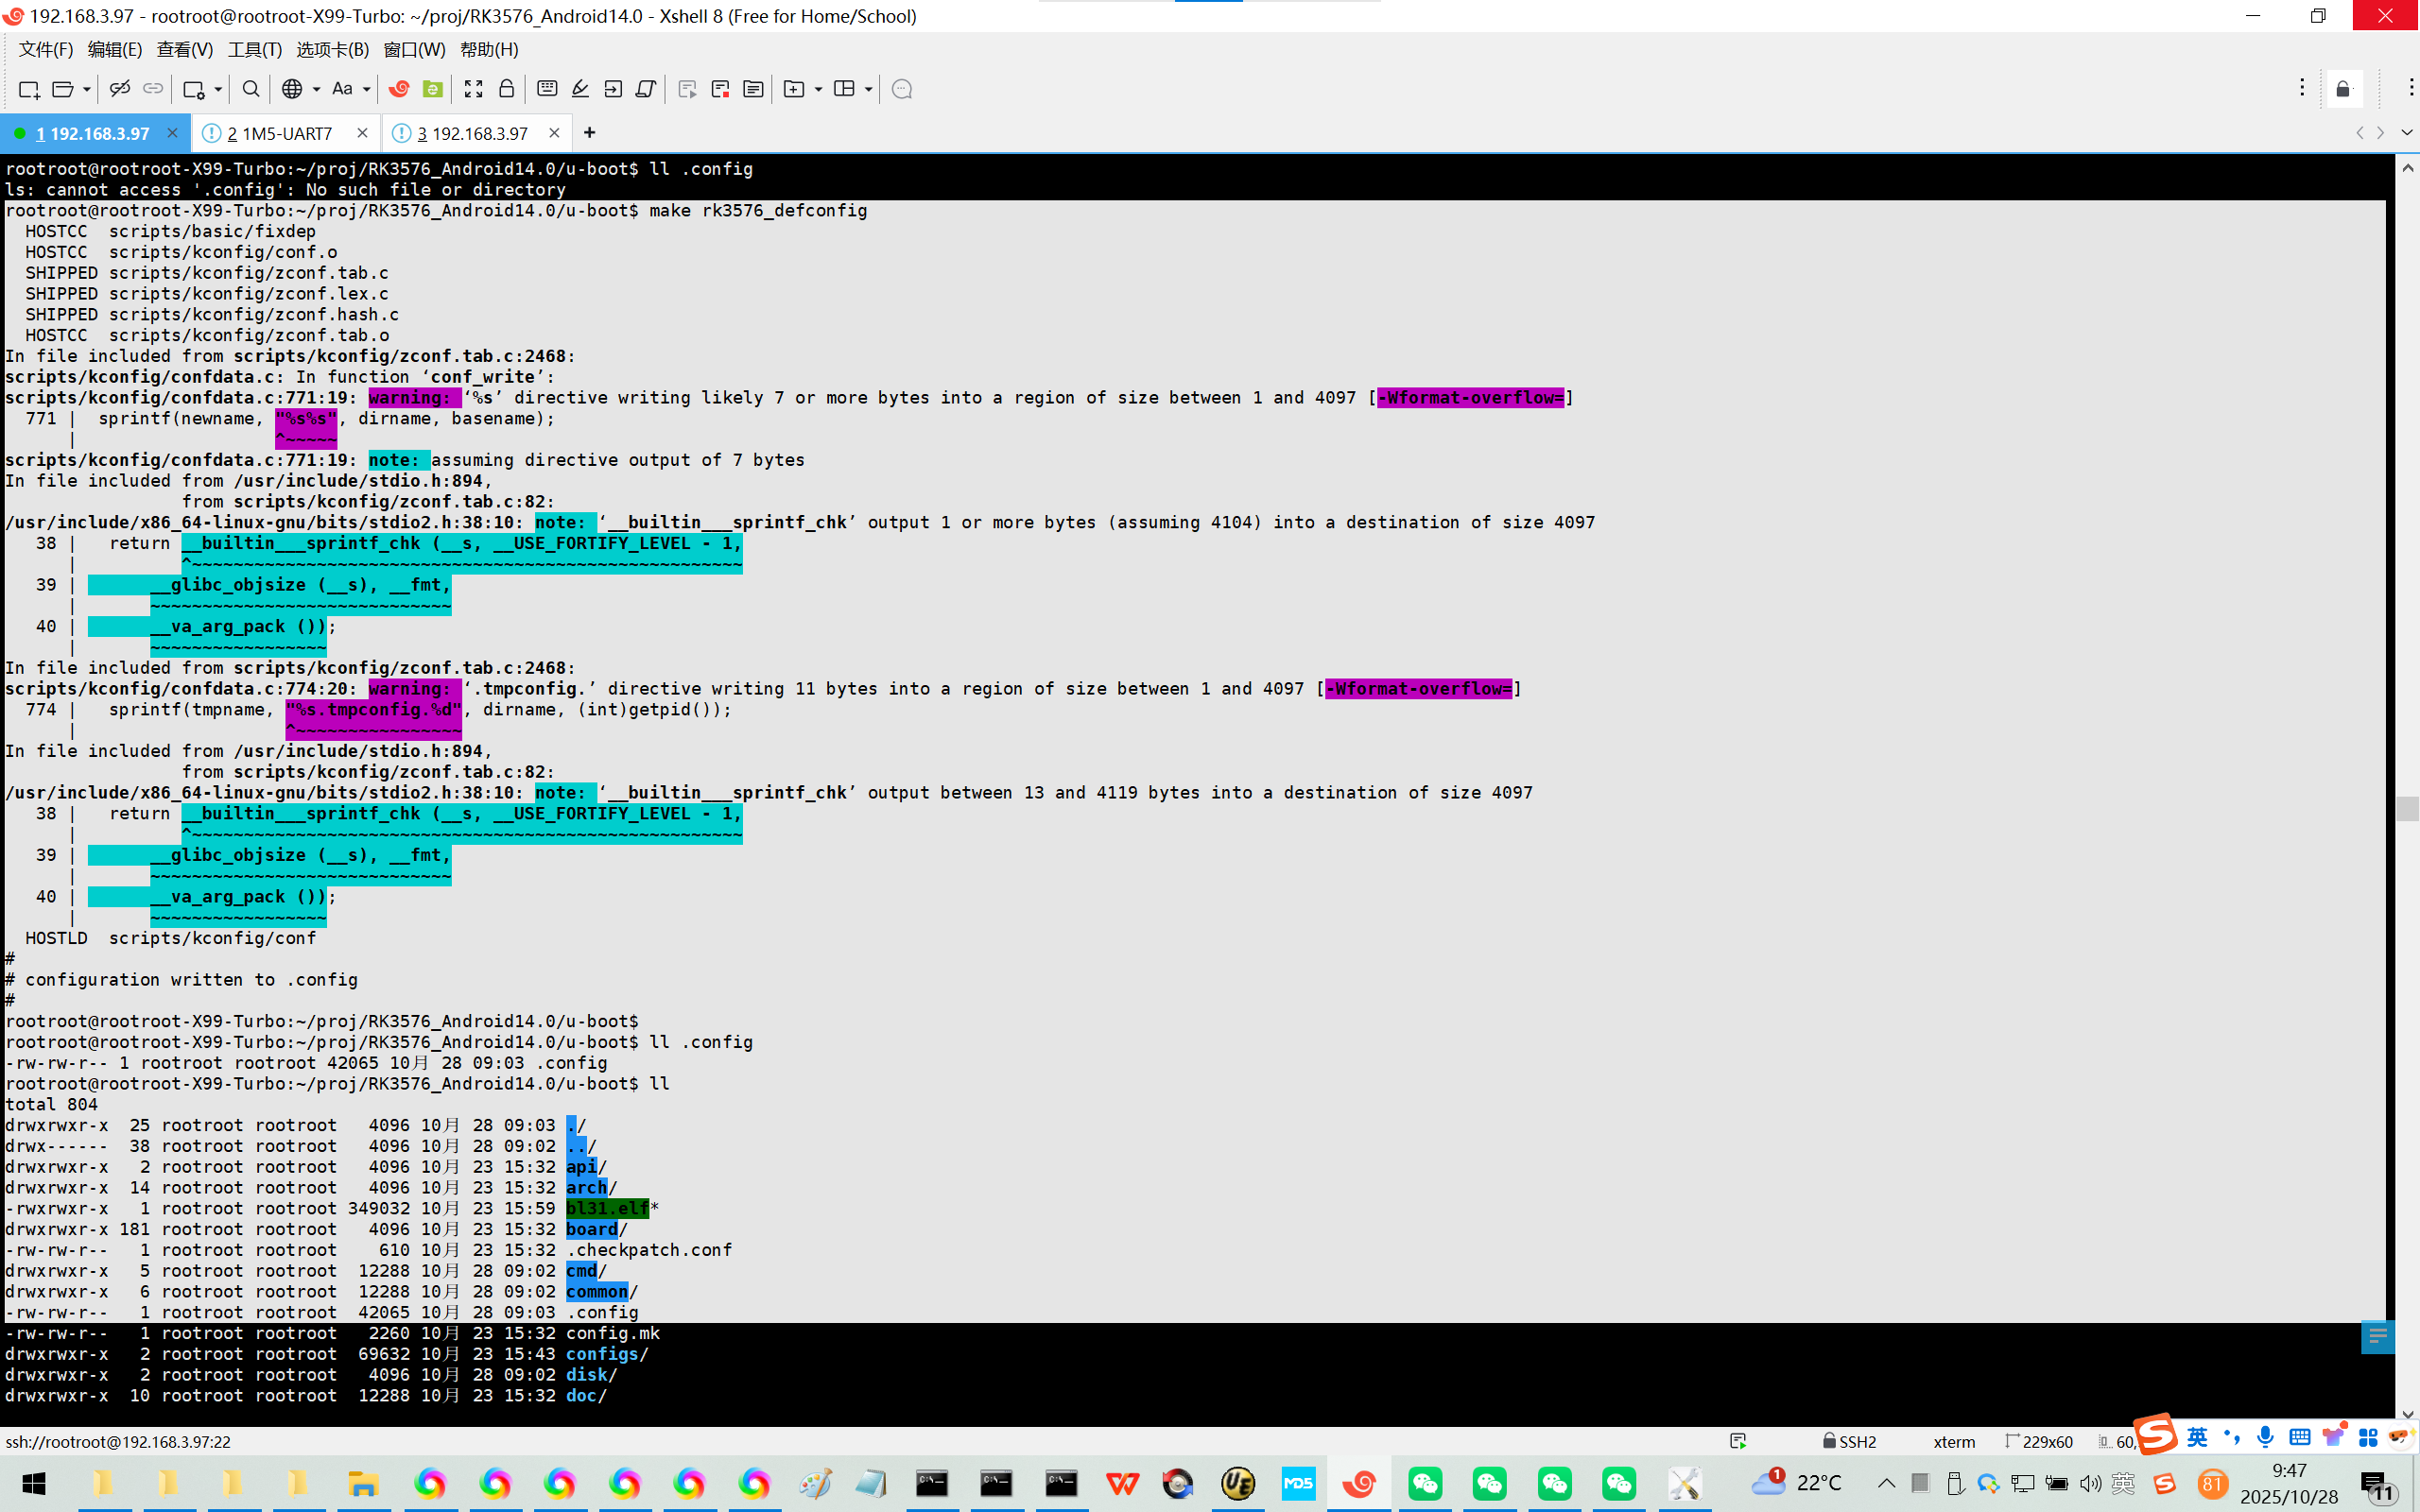Toggle the screen lock padlock icon
The width and height of the screenshot is (2420, 1512).
[x=507, y=89]
